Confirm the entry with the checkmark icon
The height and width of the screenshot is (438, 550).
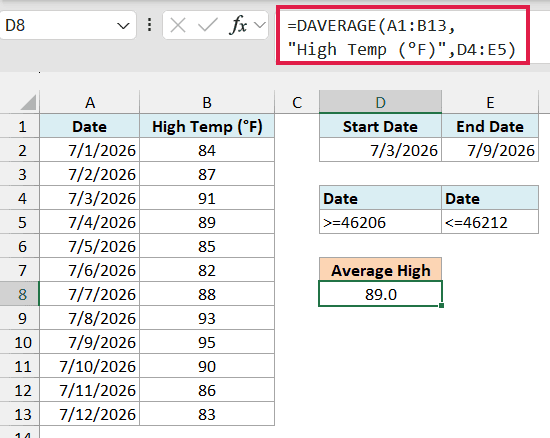[x=207, y=25]
